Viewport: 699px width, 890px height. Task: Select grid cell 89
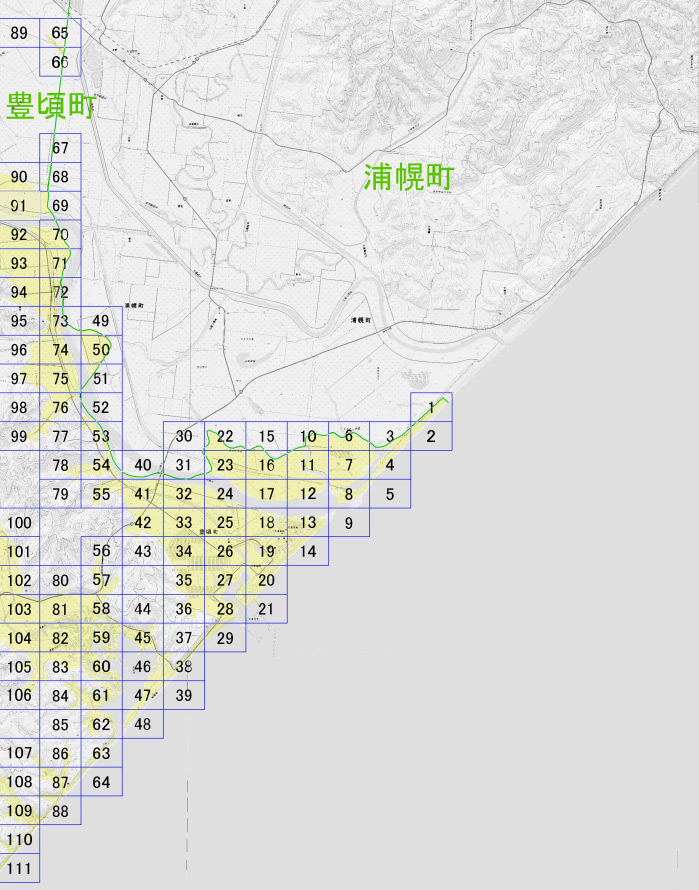point(19,33)
